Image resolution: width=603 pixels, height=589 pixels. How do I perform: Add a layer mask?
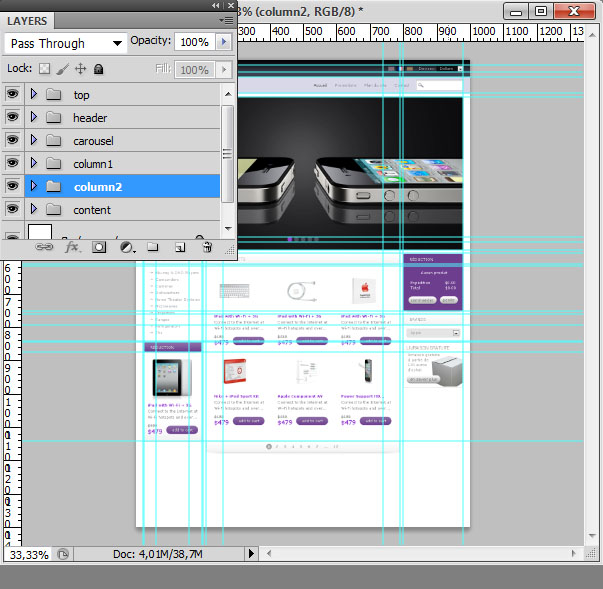point(99,247)
